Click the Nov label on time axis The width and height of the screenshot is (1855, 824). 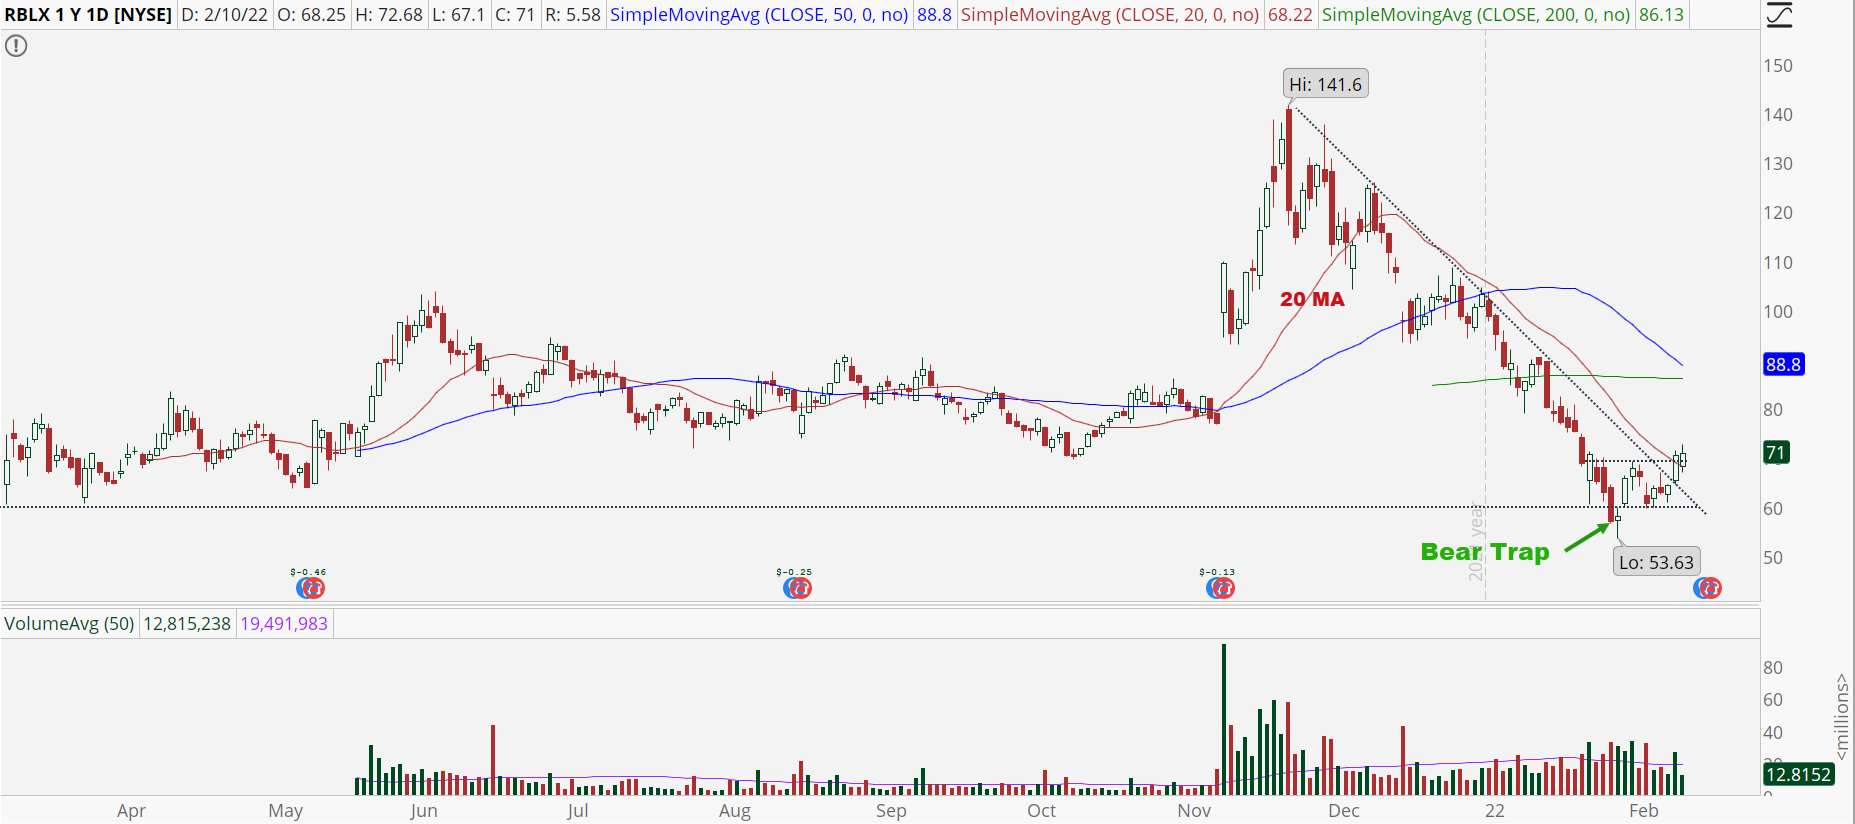(1194, 810)
